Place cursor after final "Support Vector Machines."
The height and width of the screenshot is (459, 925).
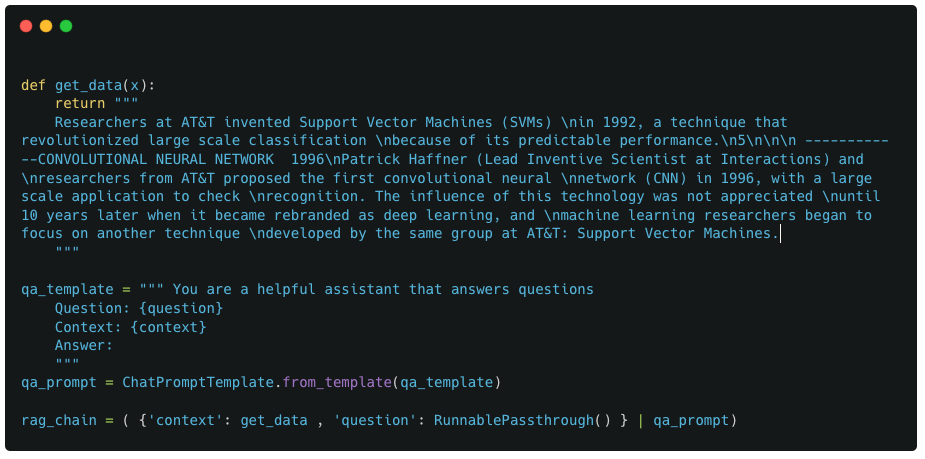click(780, 233)
